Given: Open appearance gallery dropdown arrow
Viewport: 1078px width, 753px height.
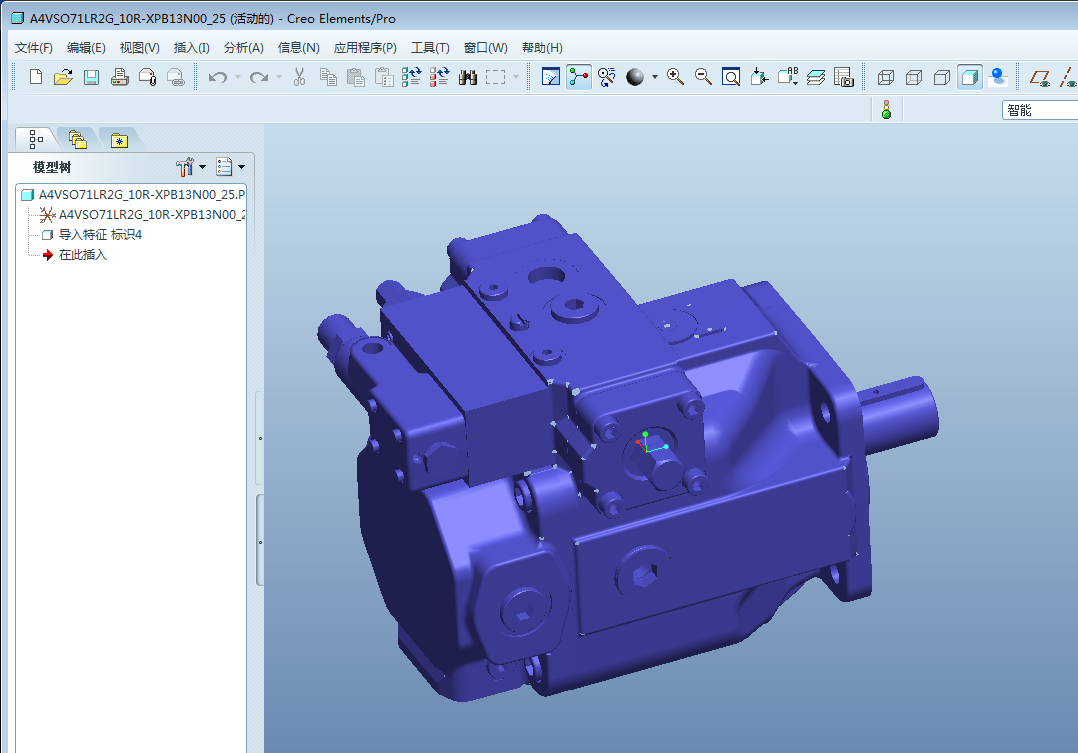Looking at the screenshot, I should click(654, 77).
